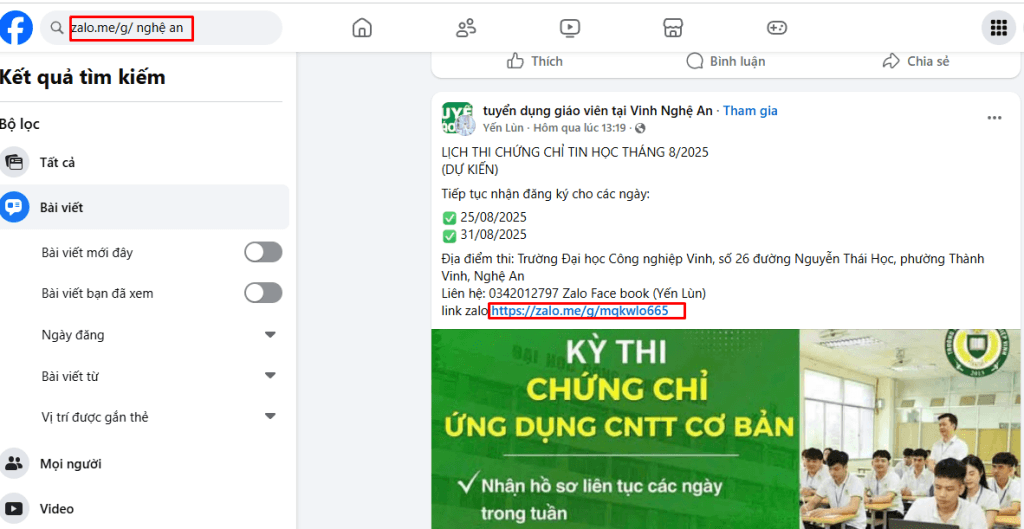Viewport: 1024px width, 529px height.
Task: Click the "Tham gia" group join link
Action: pos(750,111)
